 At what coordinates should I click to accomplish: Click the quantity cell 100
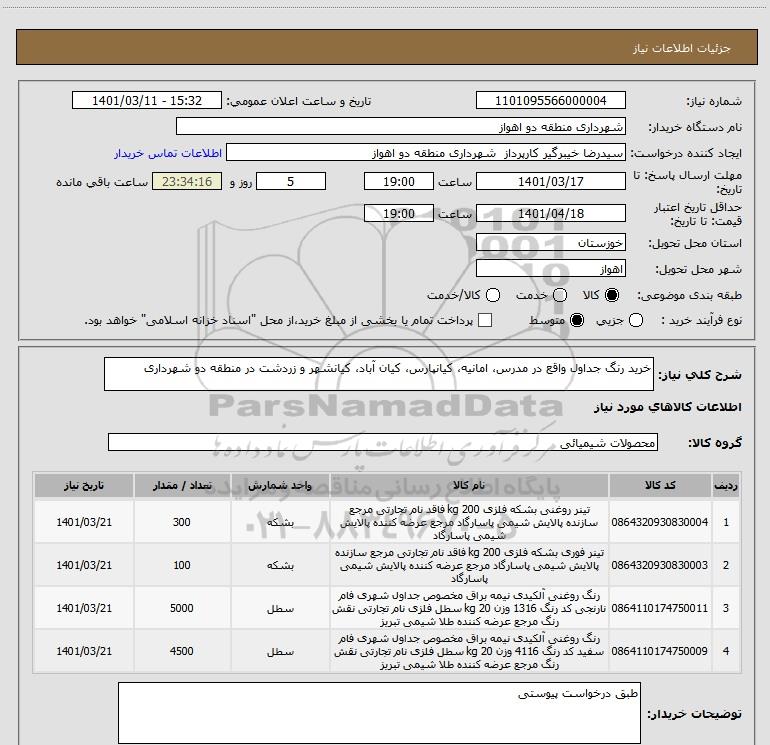(x=182, y=565)
